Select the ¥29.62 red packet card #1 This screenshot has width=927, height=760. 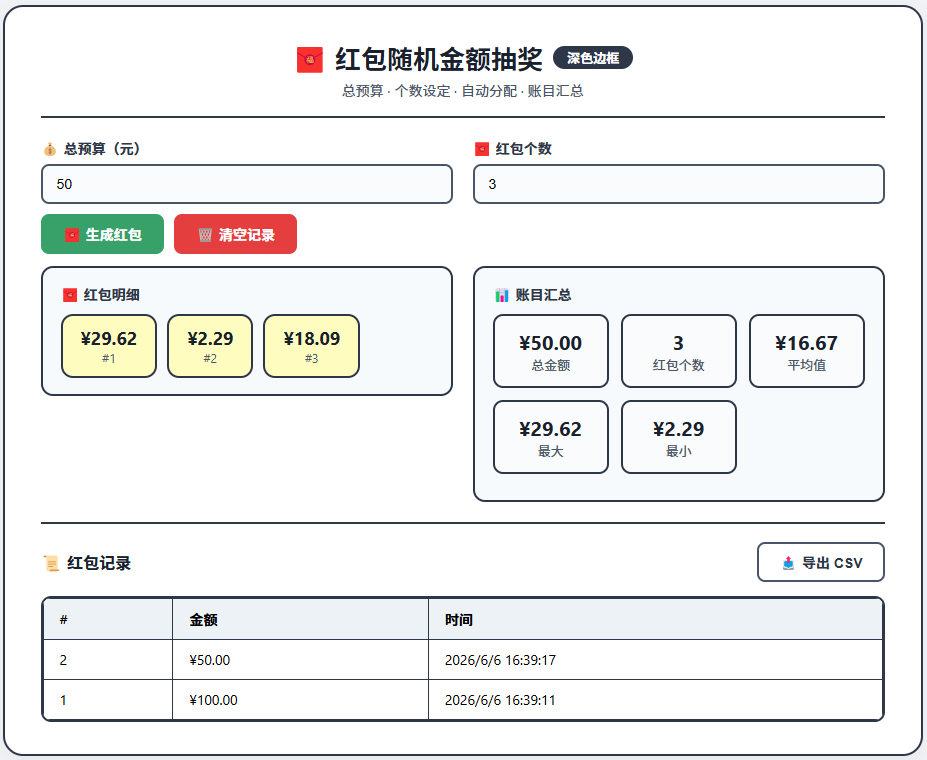tap(109, 346)
